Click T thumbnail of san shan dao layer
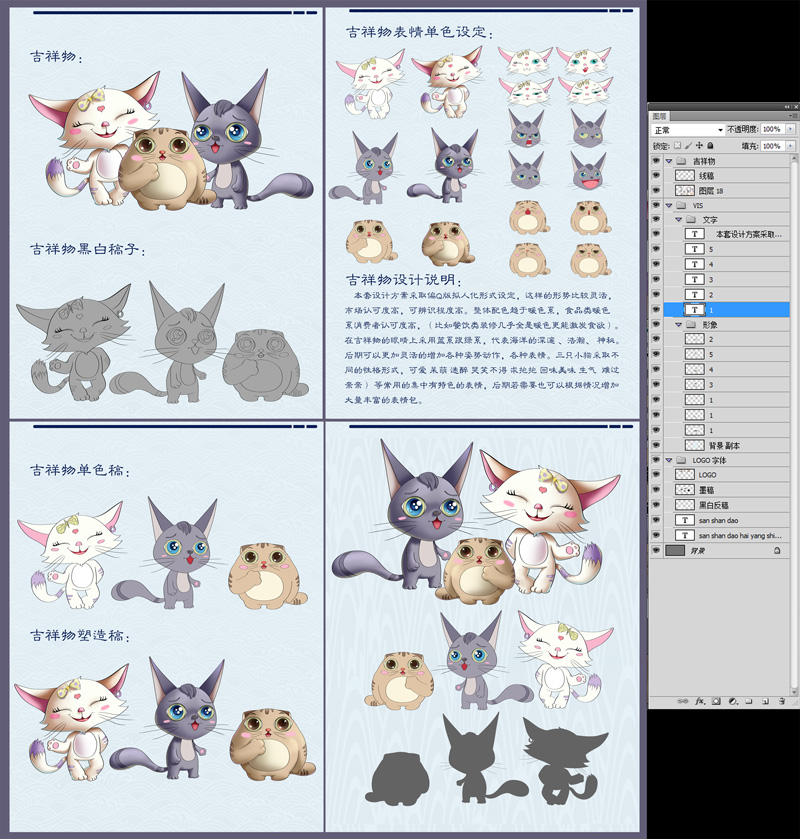Screen dimensions: 800x839 point(685,520)
